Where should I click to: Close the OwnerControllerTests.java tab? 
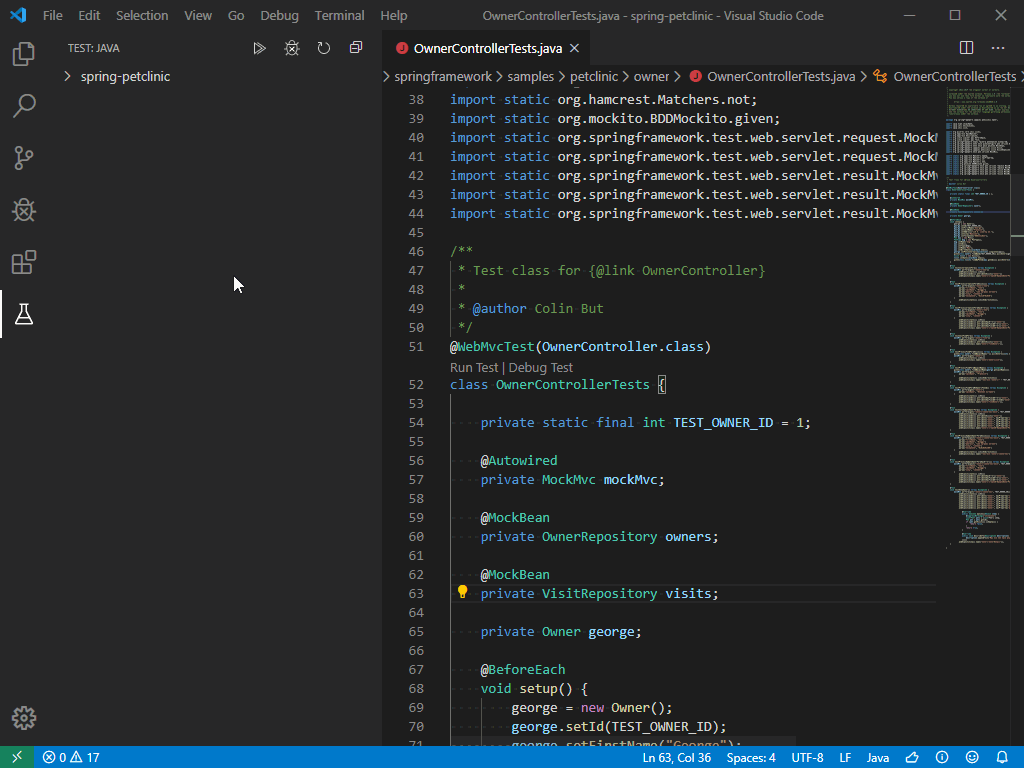[575, 48]
